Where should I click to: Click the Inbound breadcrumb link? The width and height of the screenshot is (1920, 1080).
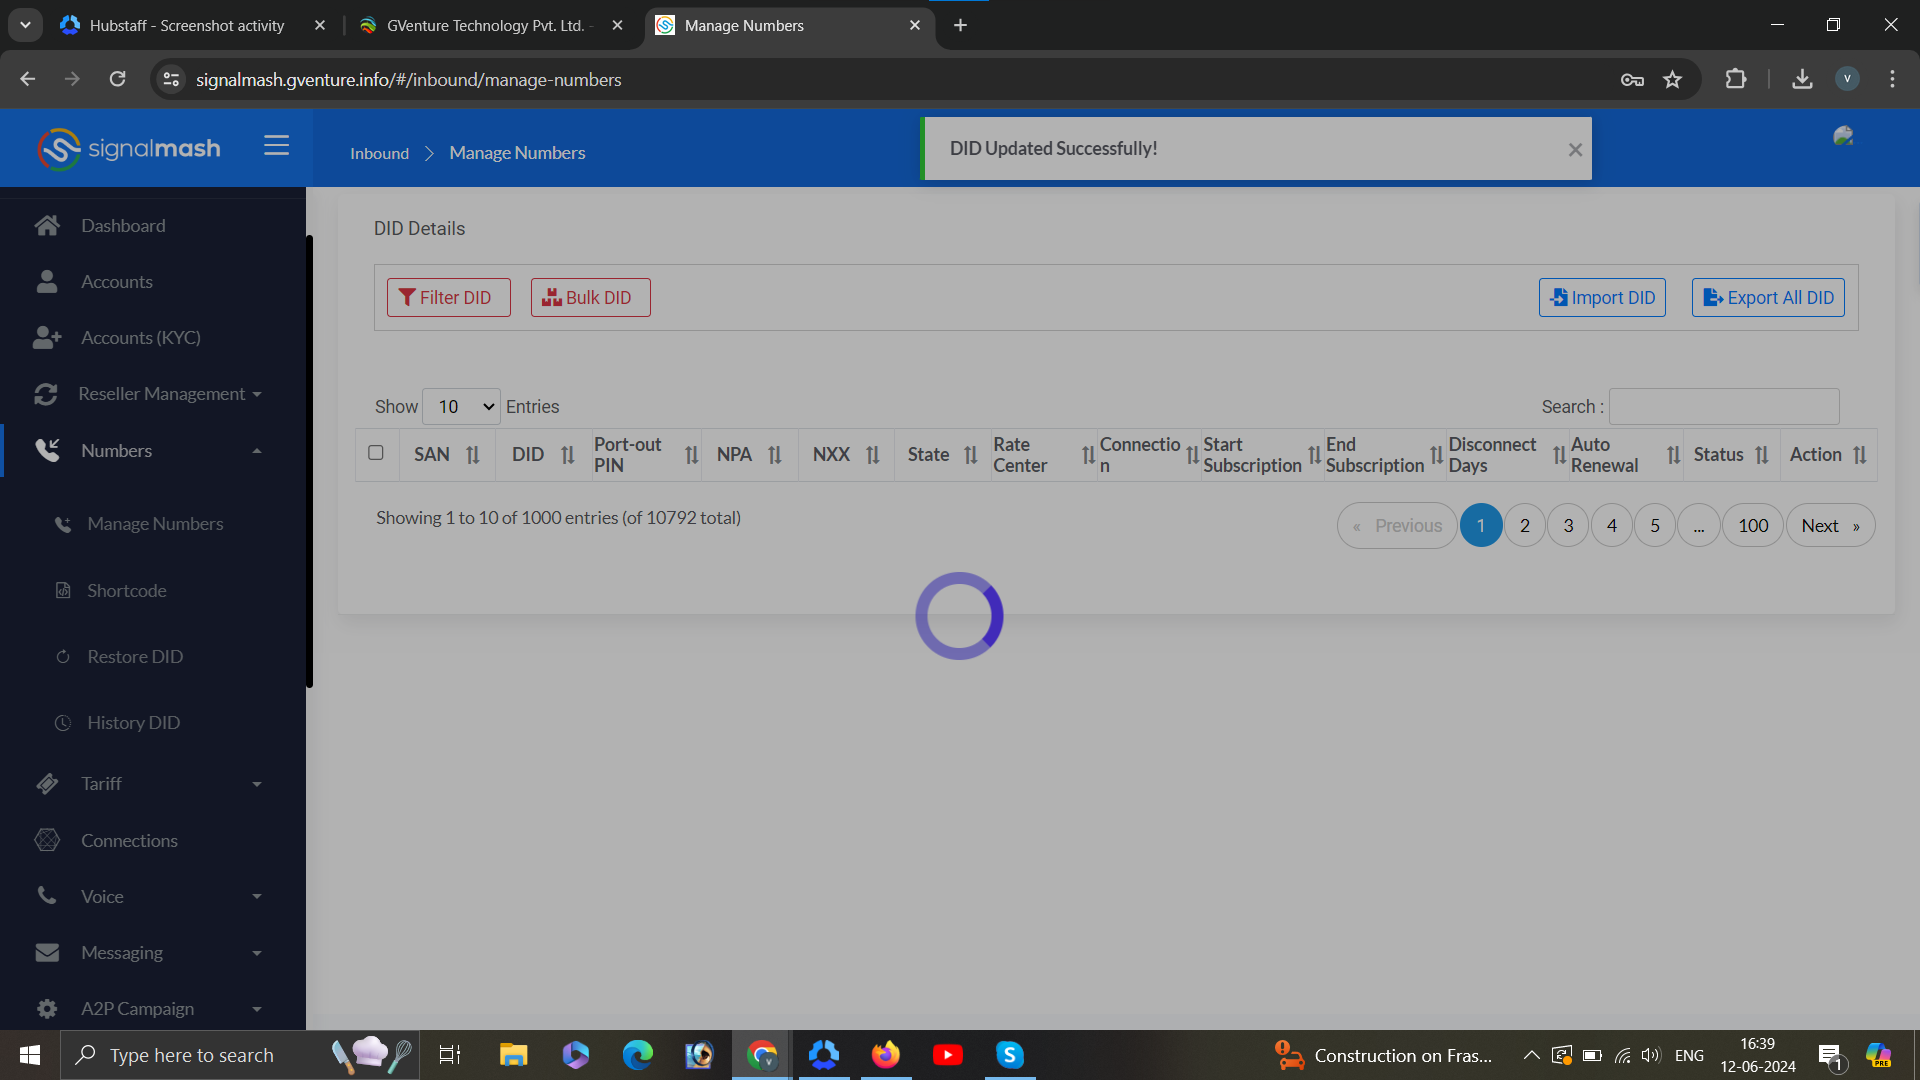click(379, 153)
